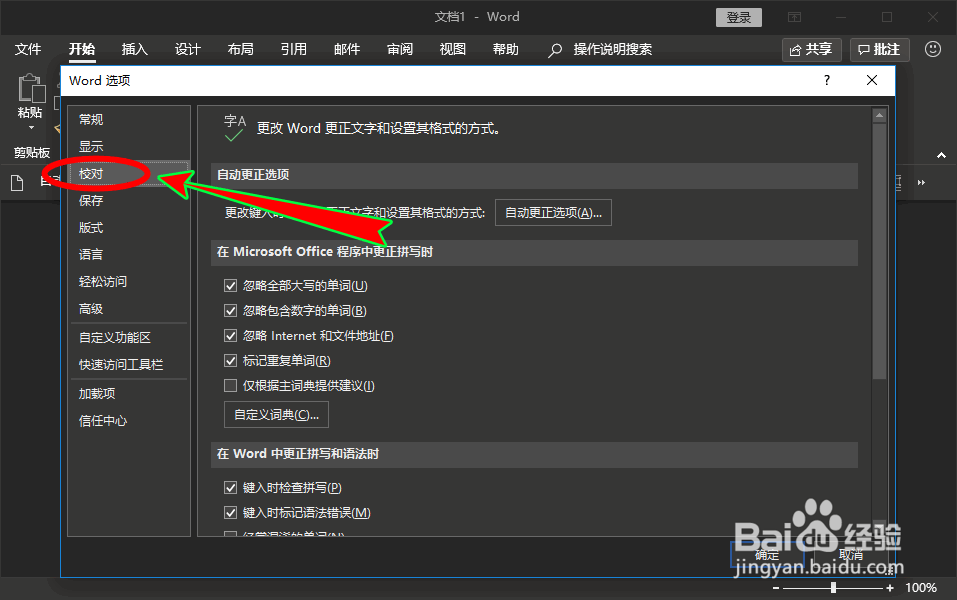Click the zoom in plus button
The image size is (957, 600).
[890, 588]
